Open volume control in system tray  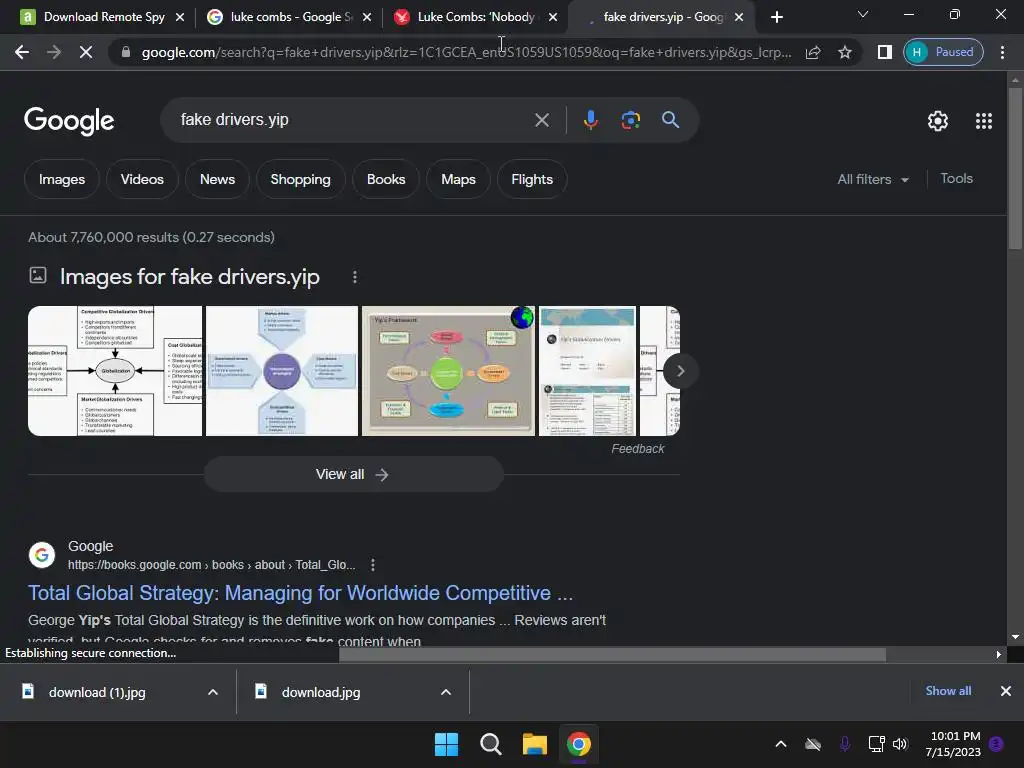pos(900,744)
